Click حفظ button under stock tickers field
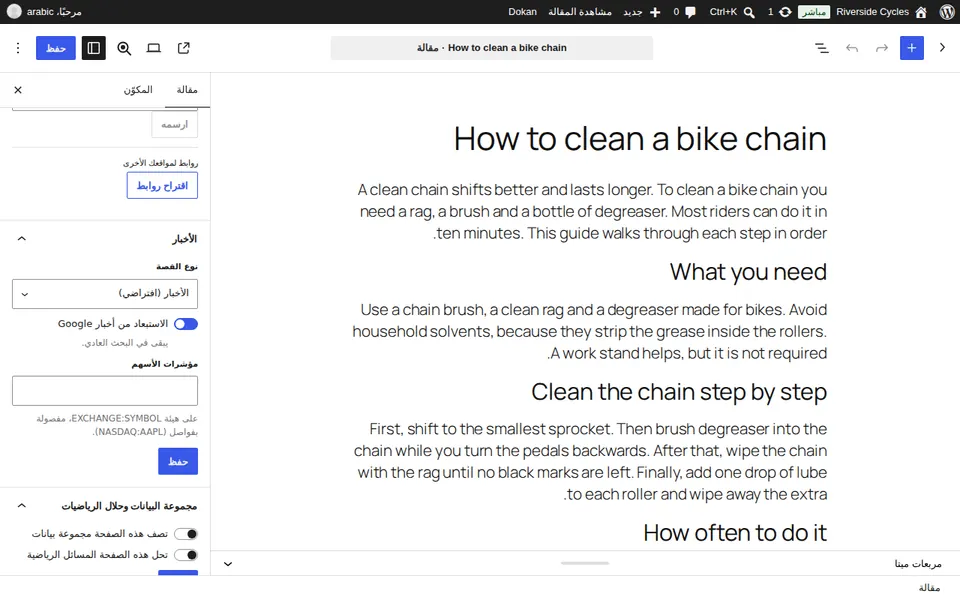Viewport: 960px width, 600px height. (178, 462)
